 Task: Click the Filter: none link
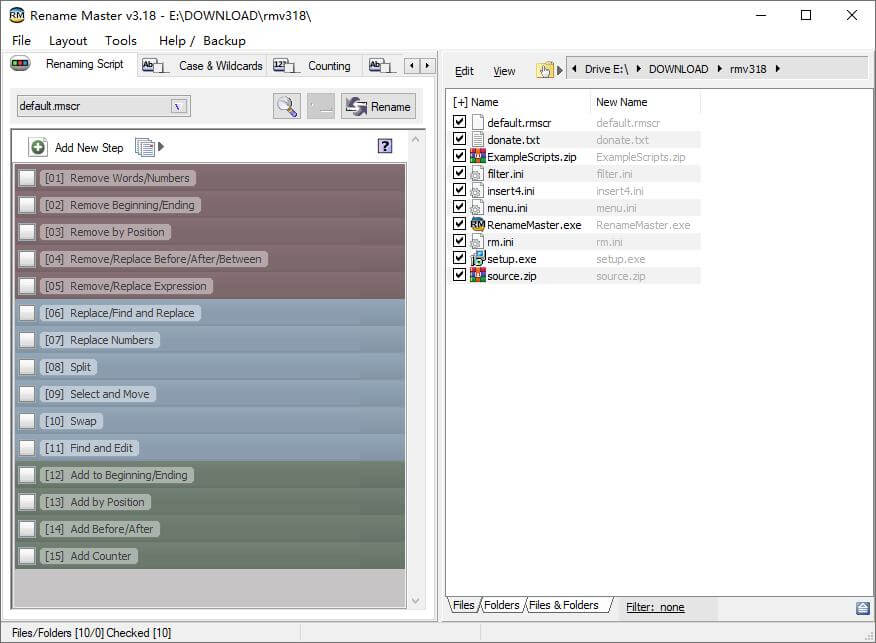(655, 607)
